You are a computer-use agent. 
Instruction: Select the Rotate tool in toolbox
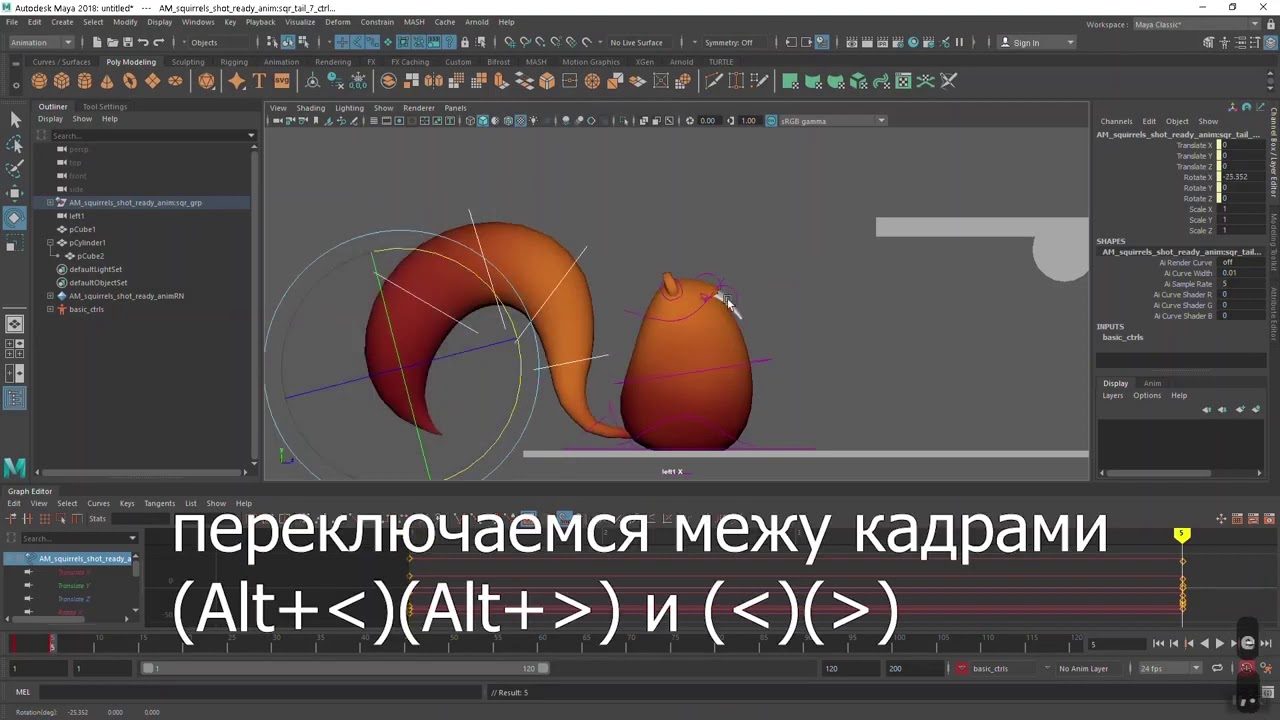click(15, 217)
